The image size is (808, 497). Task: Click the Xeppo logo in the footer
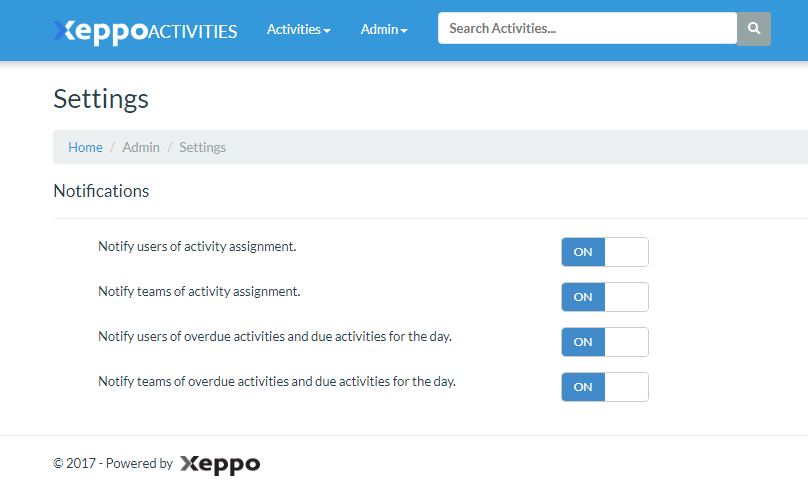(220, 464)
